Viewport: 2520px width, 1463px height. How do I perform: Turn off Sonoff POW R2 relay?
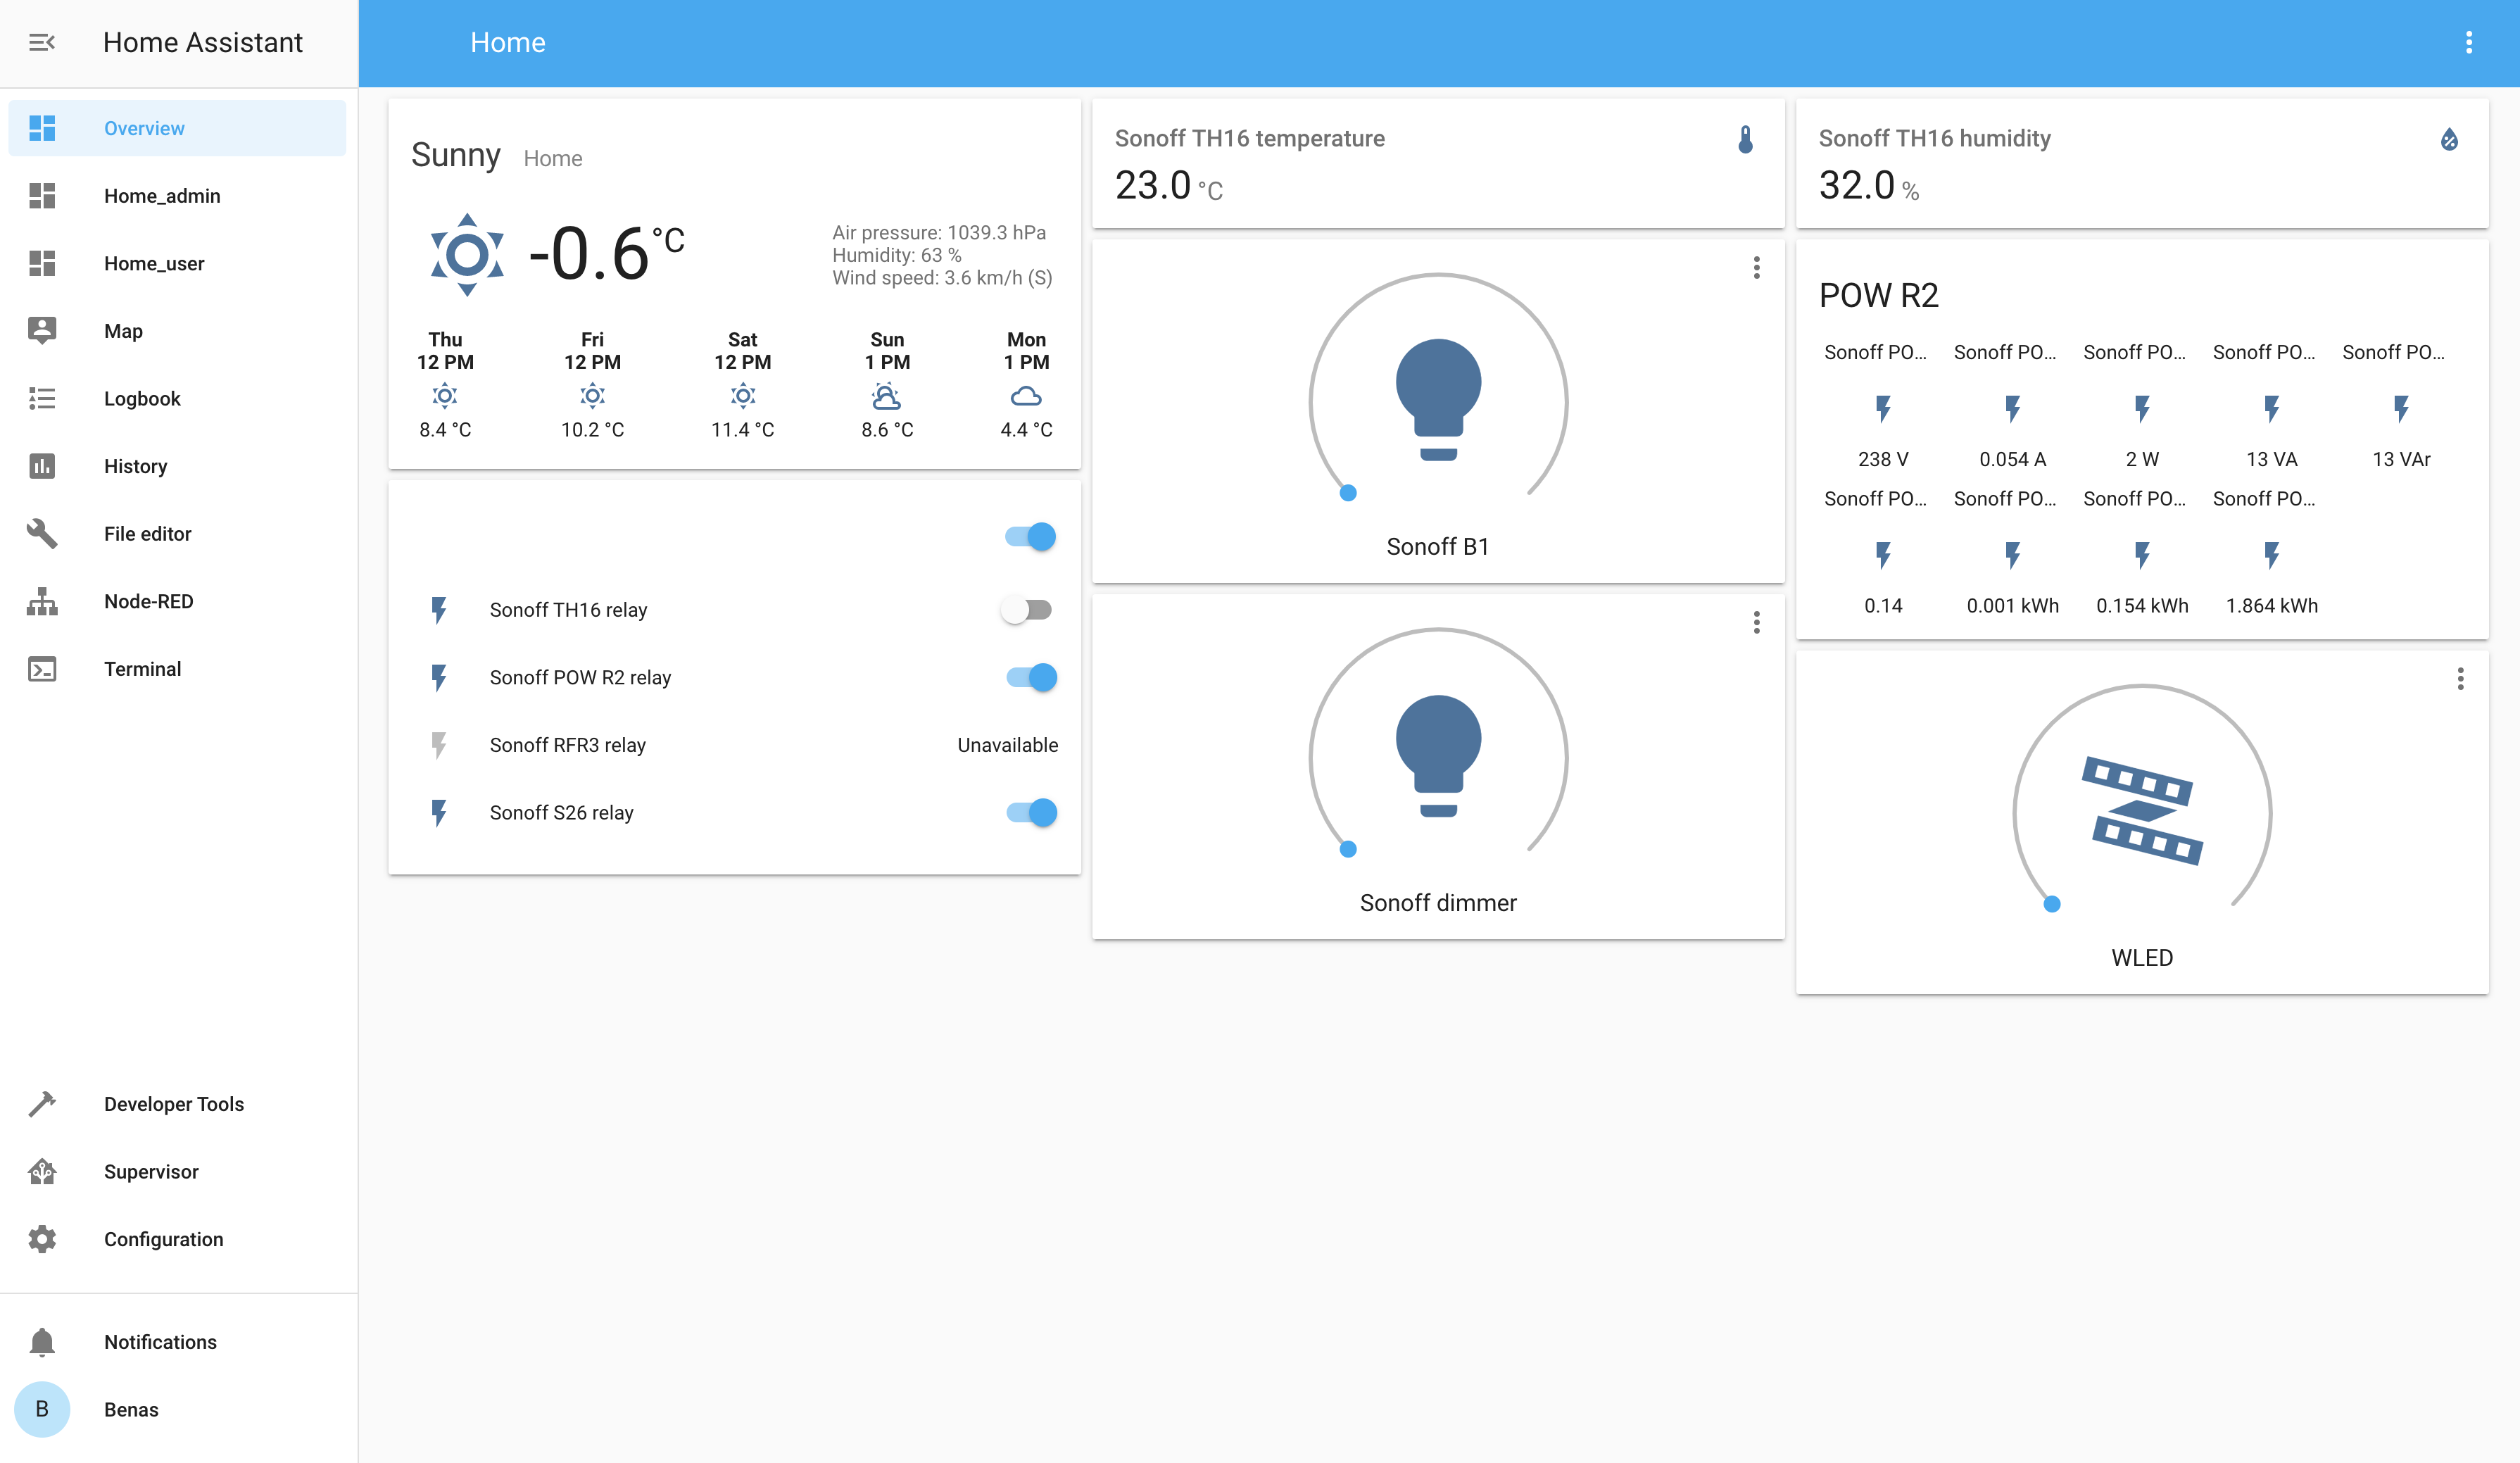coord(1030,677)
